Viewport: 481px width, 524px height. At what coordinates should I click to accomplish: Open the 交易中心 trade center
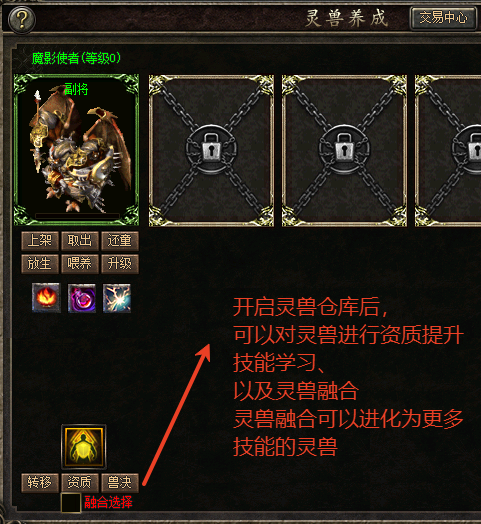pyautogui.click(x=443, y=18)
